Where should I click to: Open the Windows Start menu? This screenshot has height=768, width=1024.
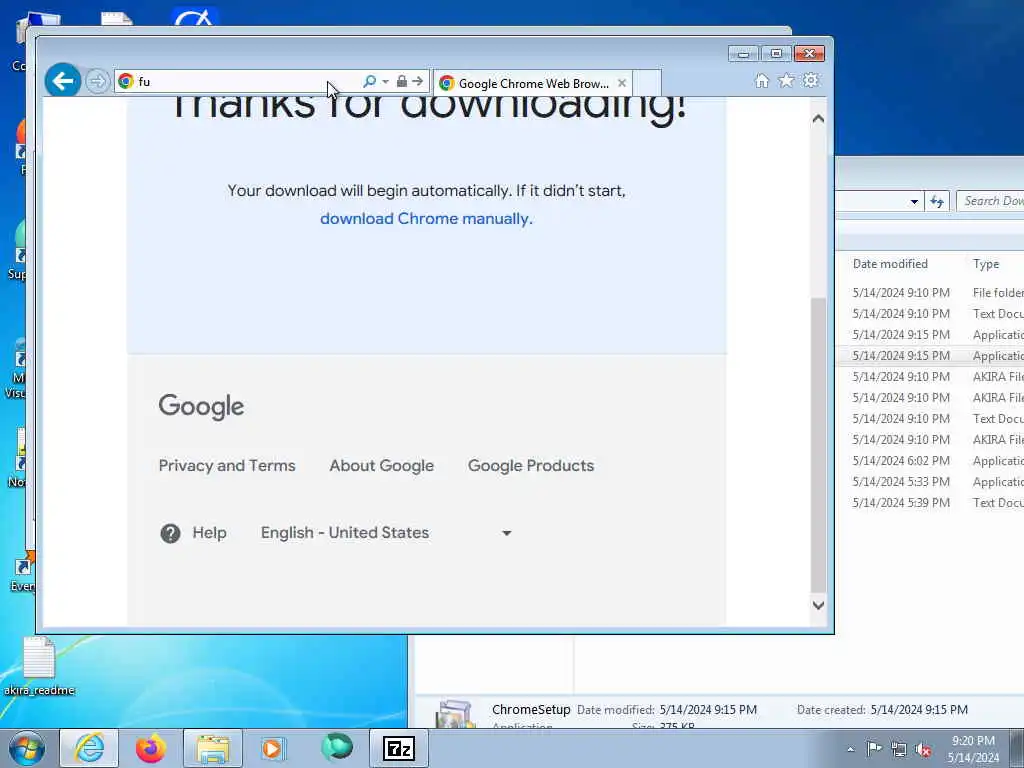(x=27, y=748)
